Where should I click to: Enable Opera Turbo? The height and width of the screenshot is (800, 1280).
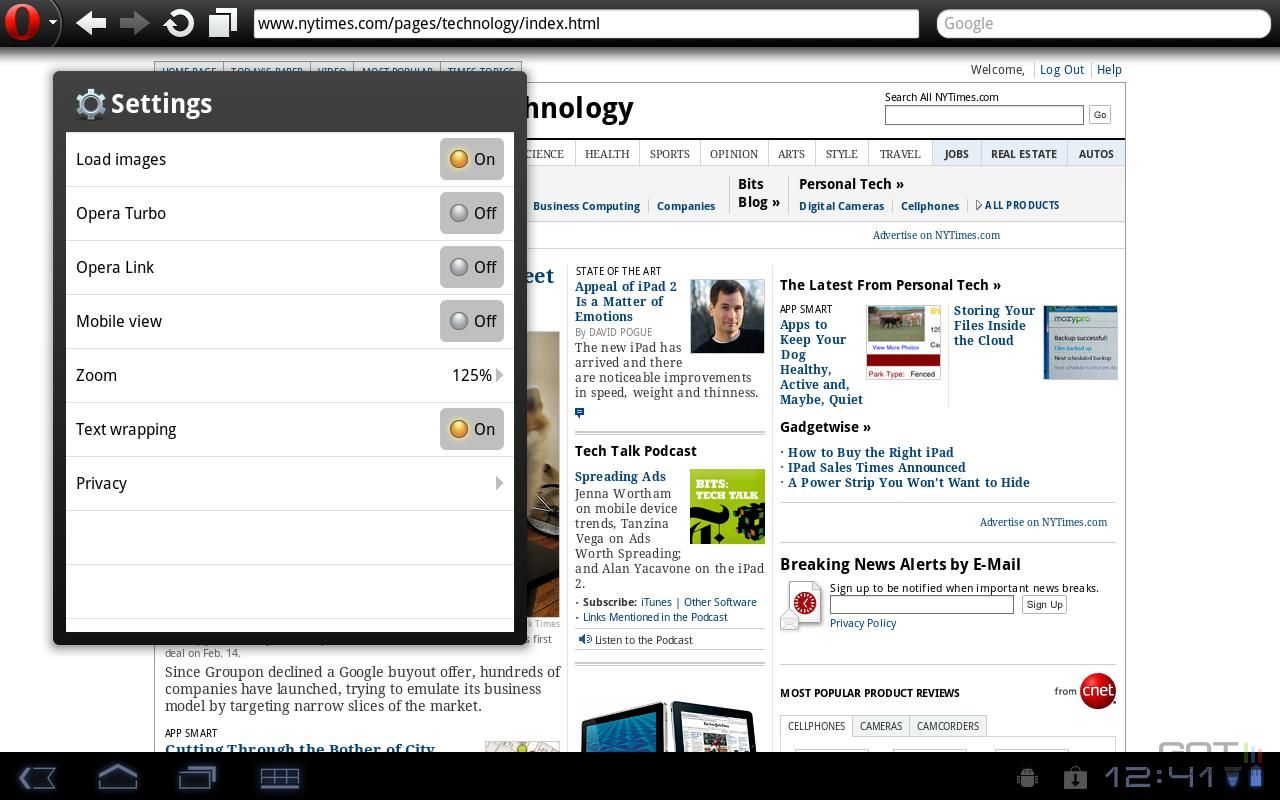(472, 213)
